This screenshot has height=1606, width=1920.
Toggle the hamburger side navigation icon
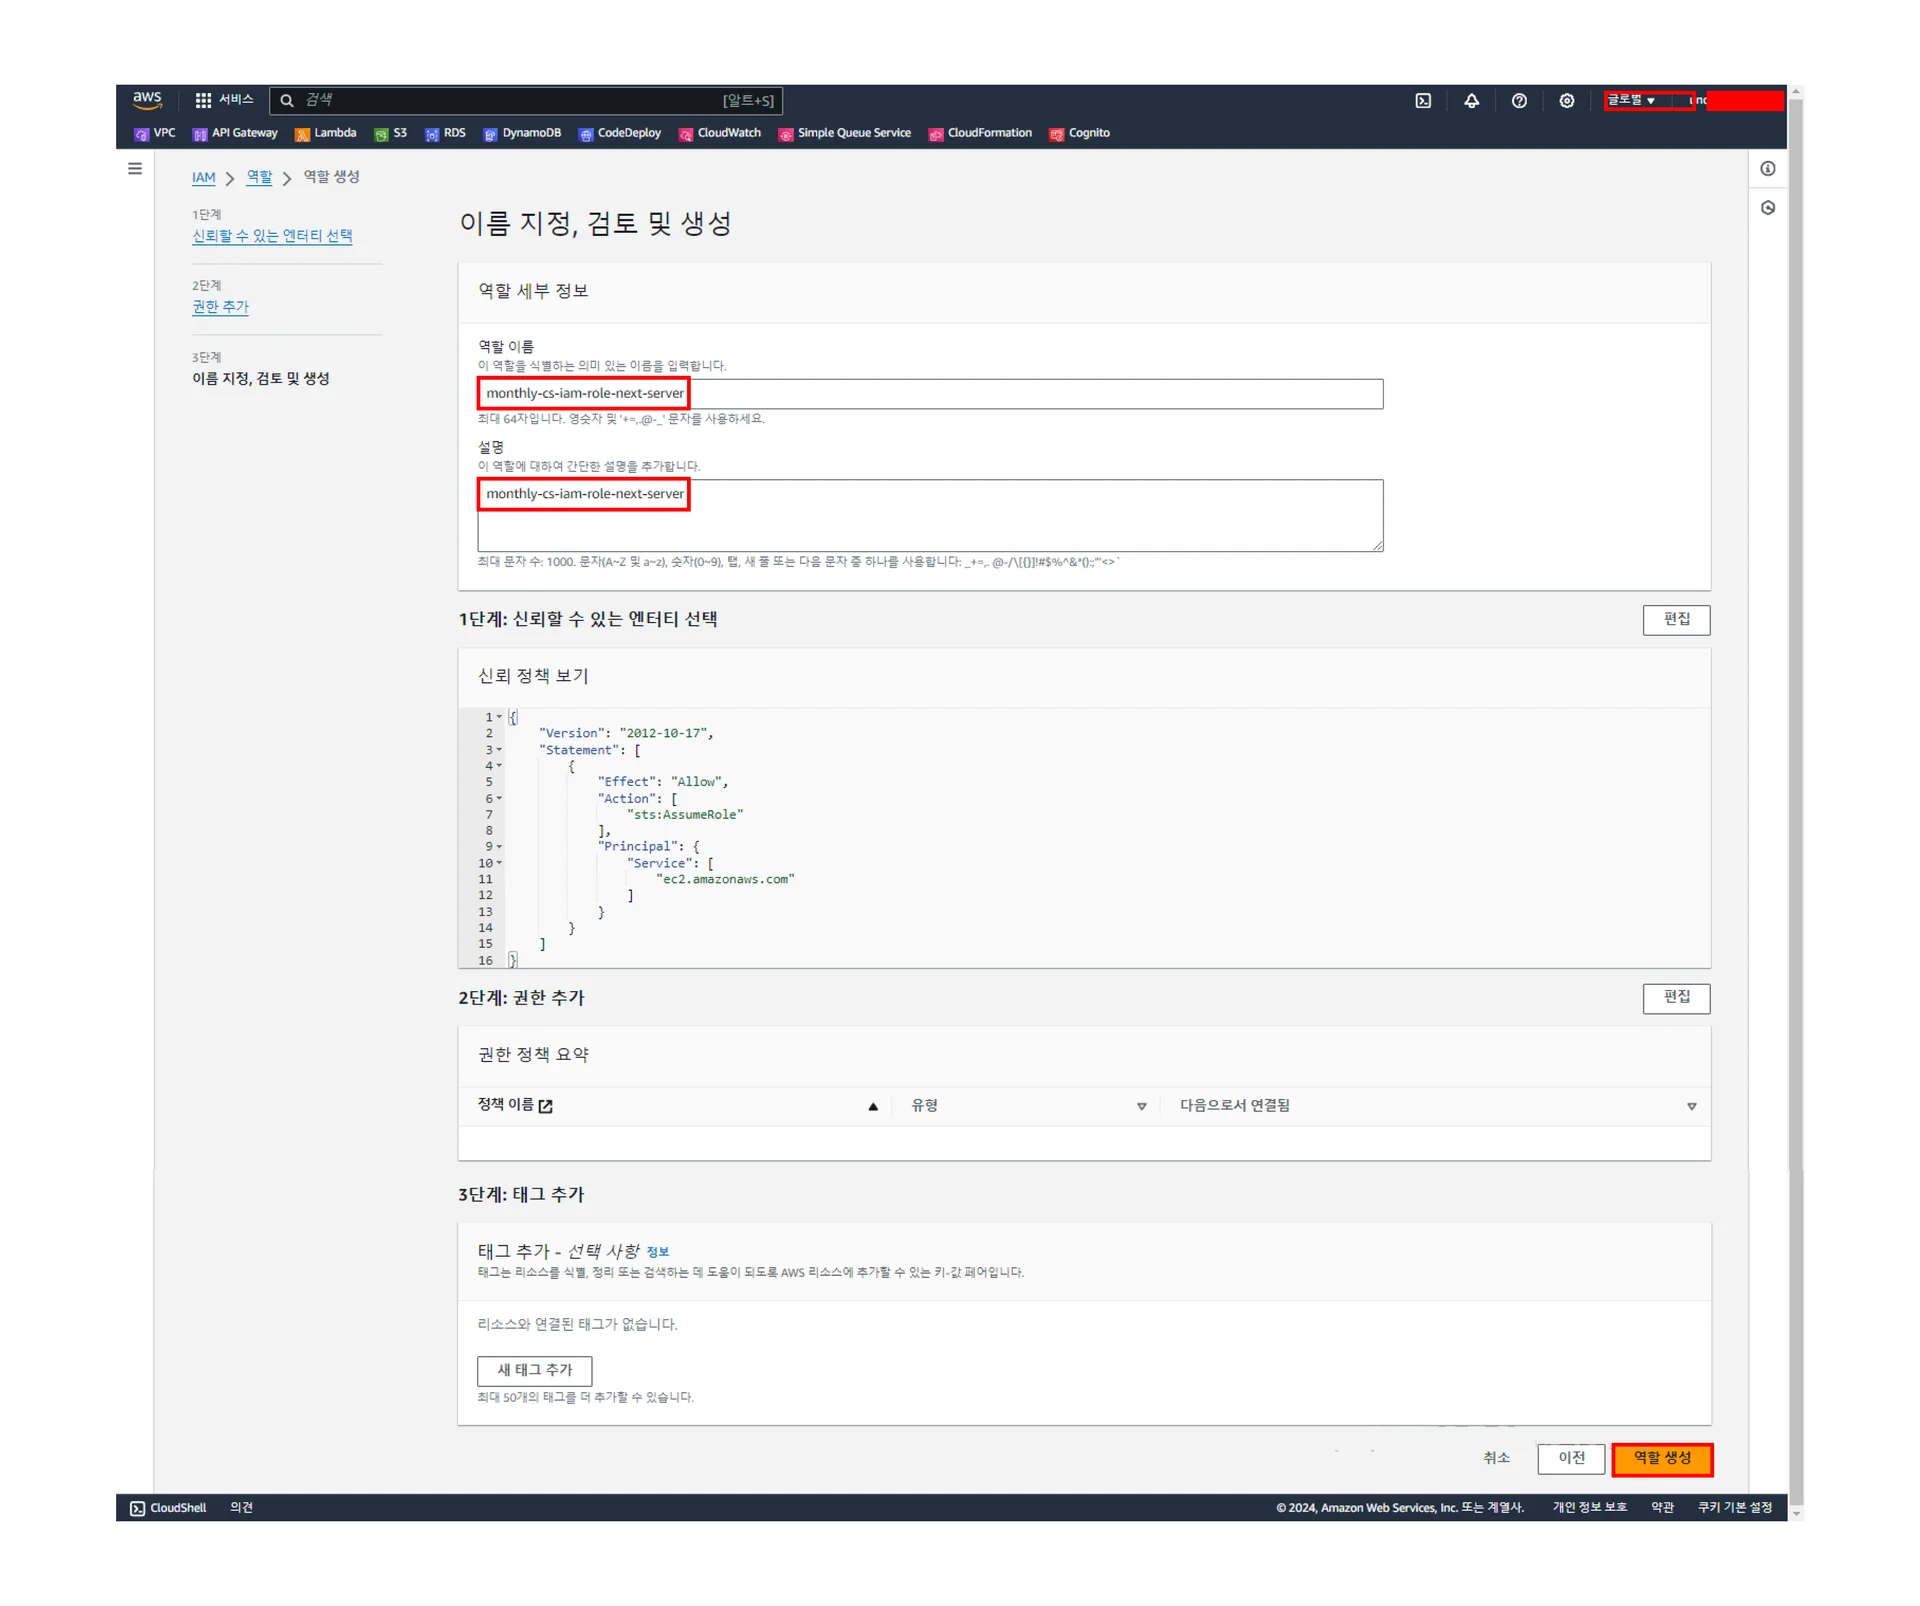(135, 169)
